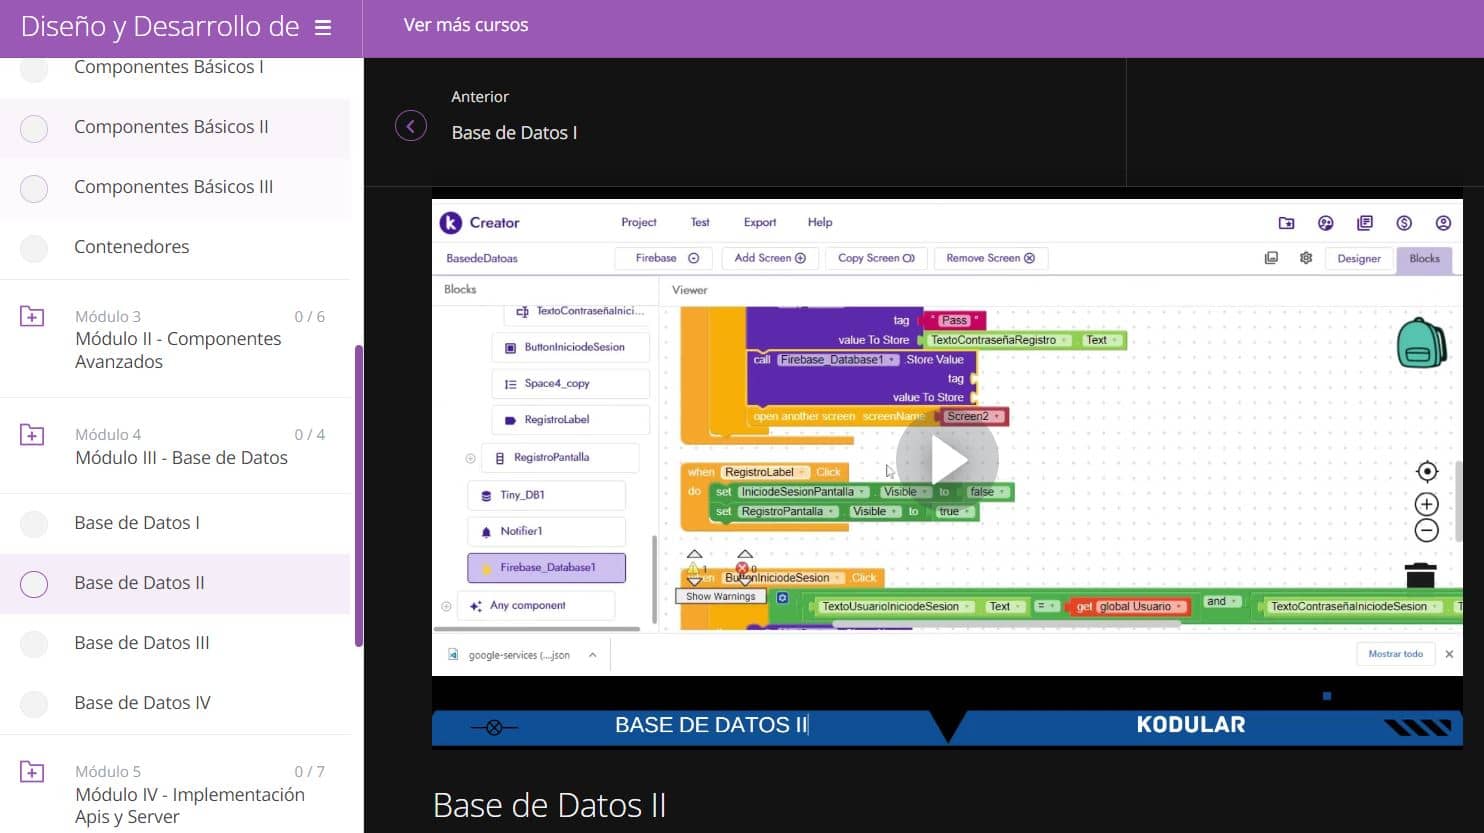Screen dimensions: 1484x833
Task: Click the zoom out minus icon
Action: (x=1427, y=531)
